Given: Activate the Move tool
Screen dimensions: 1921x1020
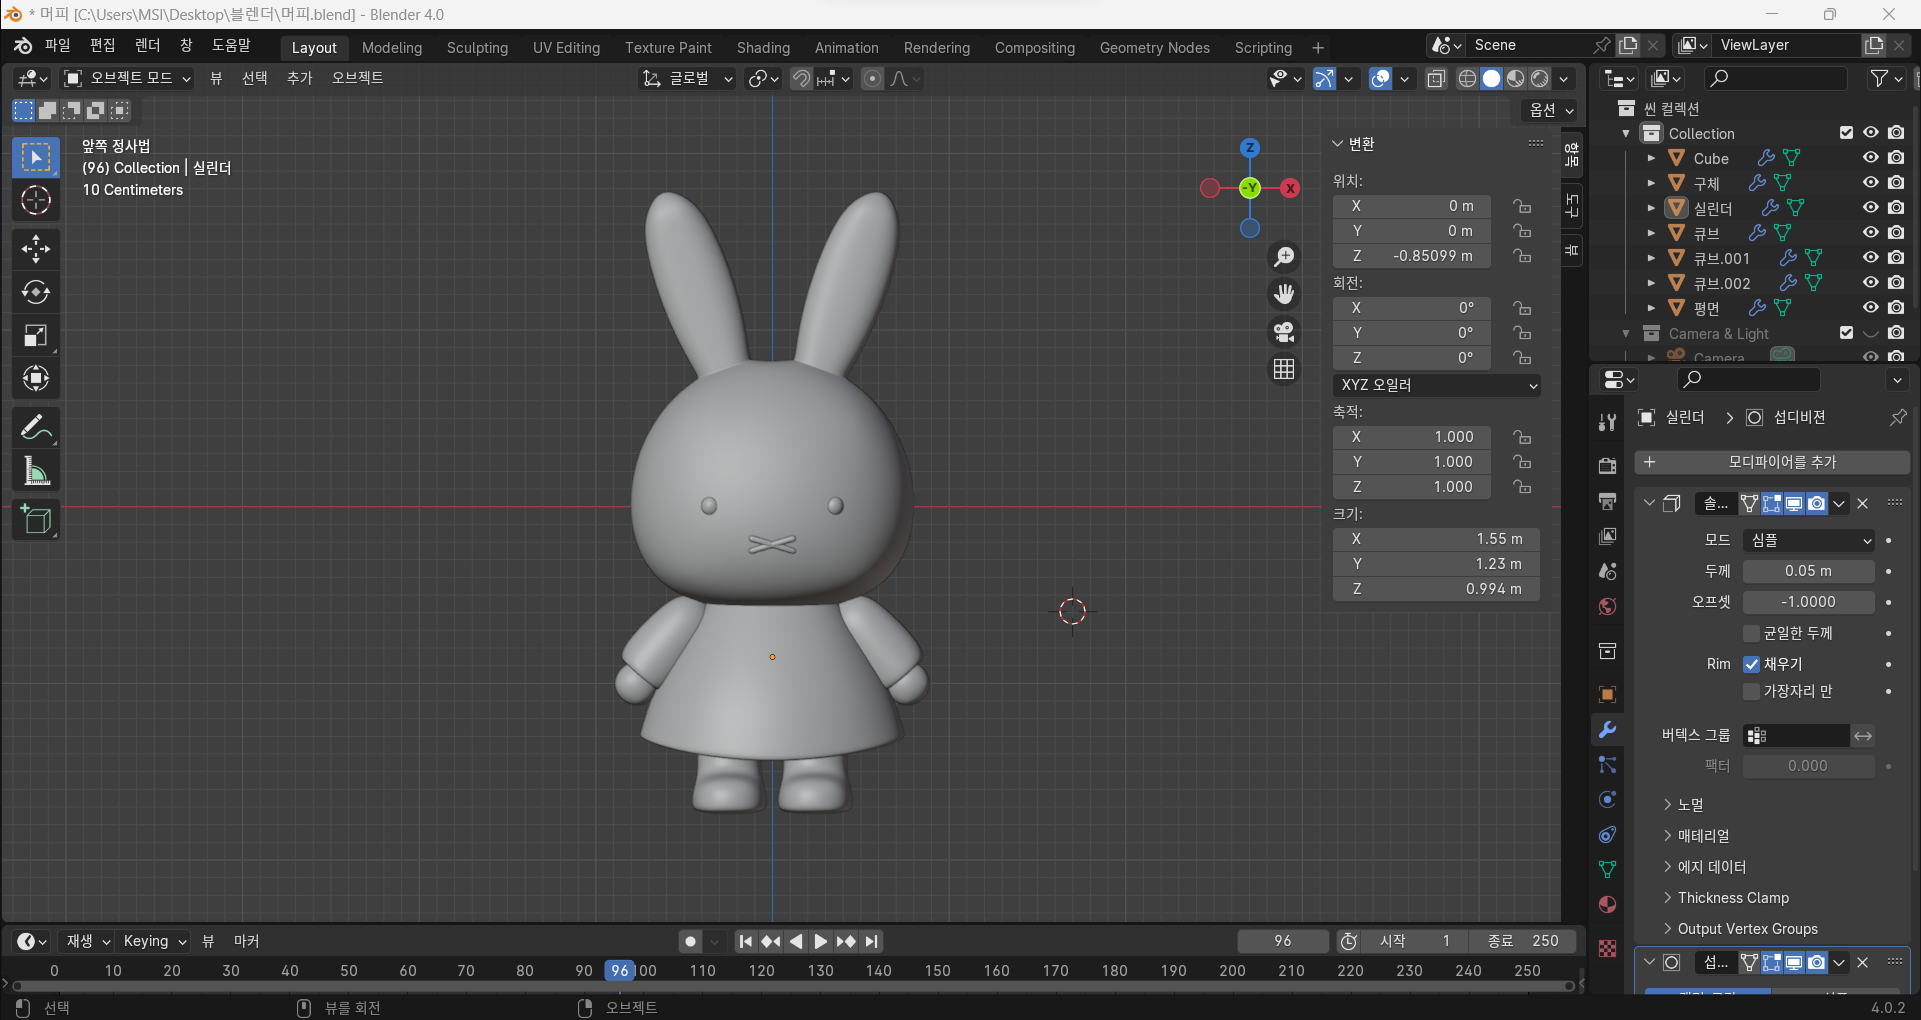Looking at the screenshot, I should click(x=36, y=249).
